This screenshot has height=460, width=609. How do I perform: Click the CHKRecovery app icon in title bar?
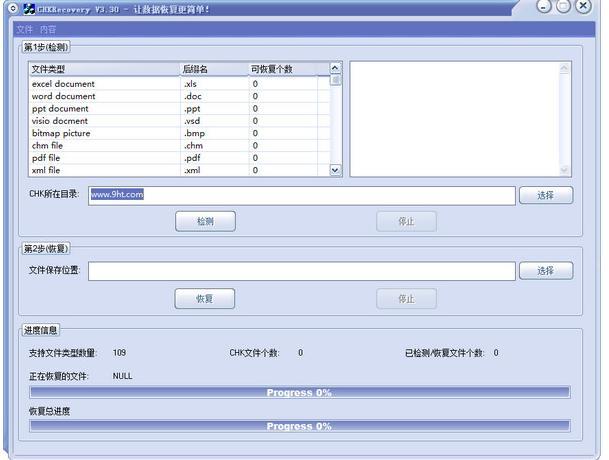tap(29, 9)
